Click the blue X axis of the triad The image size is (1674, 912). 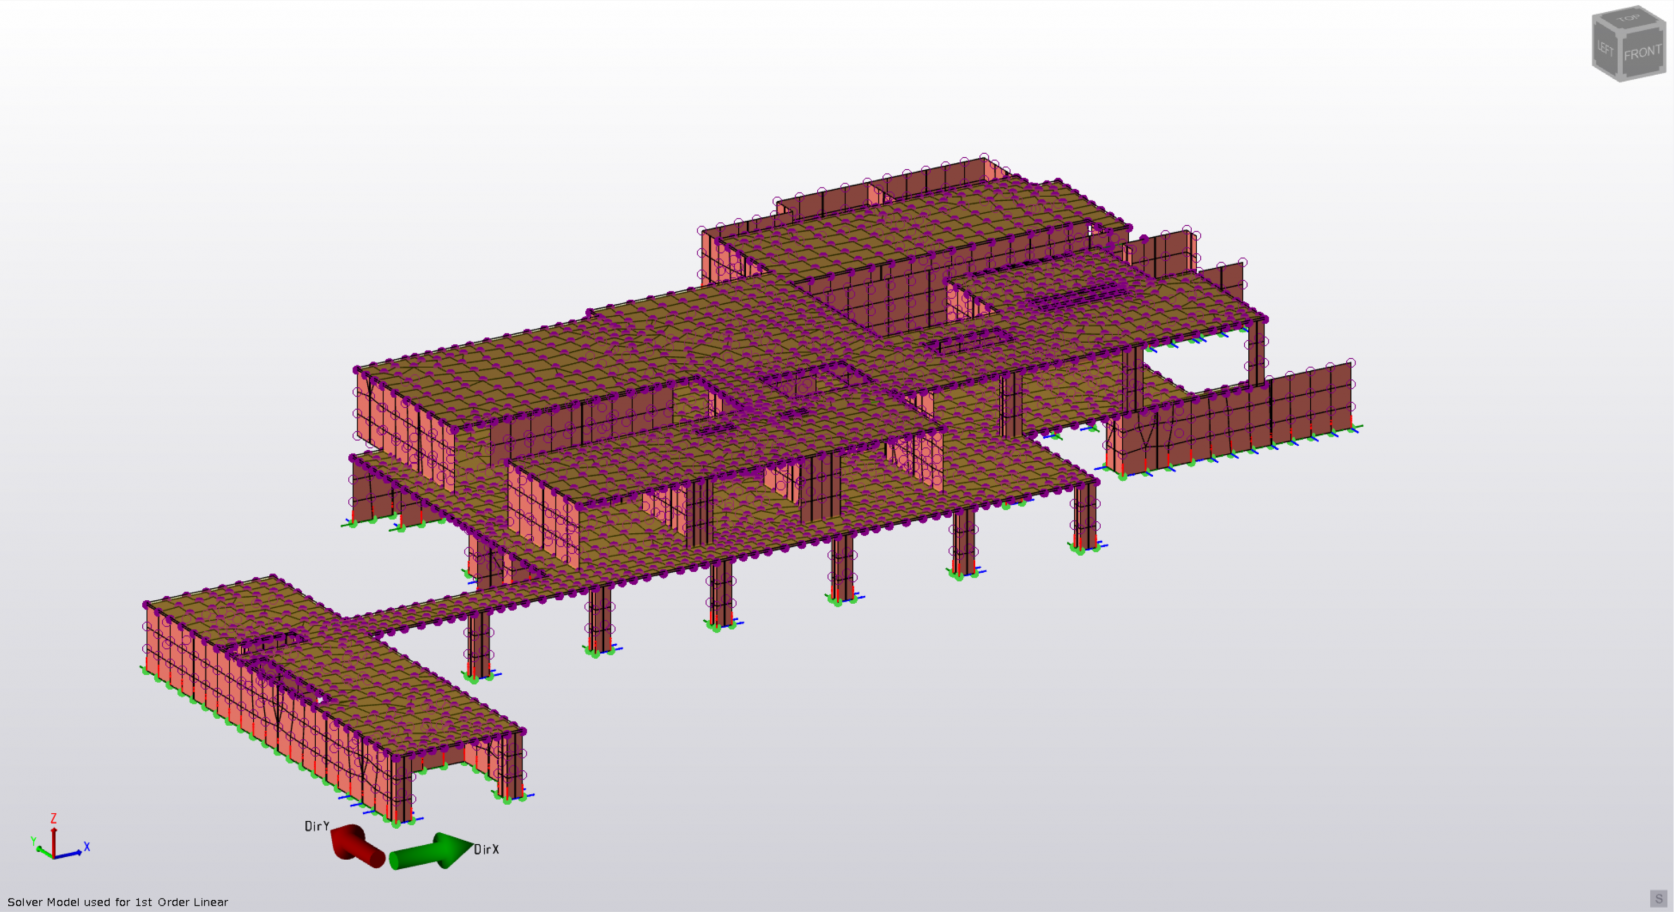[x=70, y=853]
